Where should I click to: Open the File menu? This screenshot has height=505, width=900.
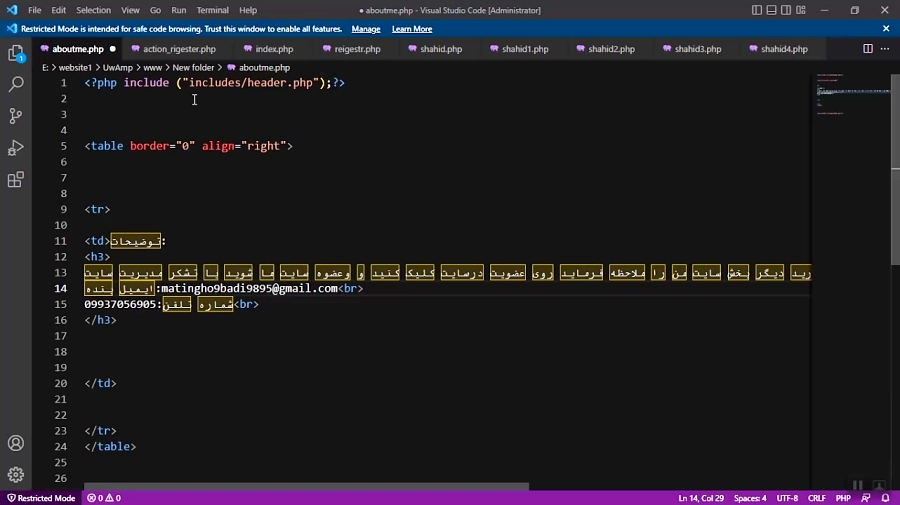click(x=34, y=10)
